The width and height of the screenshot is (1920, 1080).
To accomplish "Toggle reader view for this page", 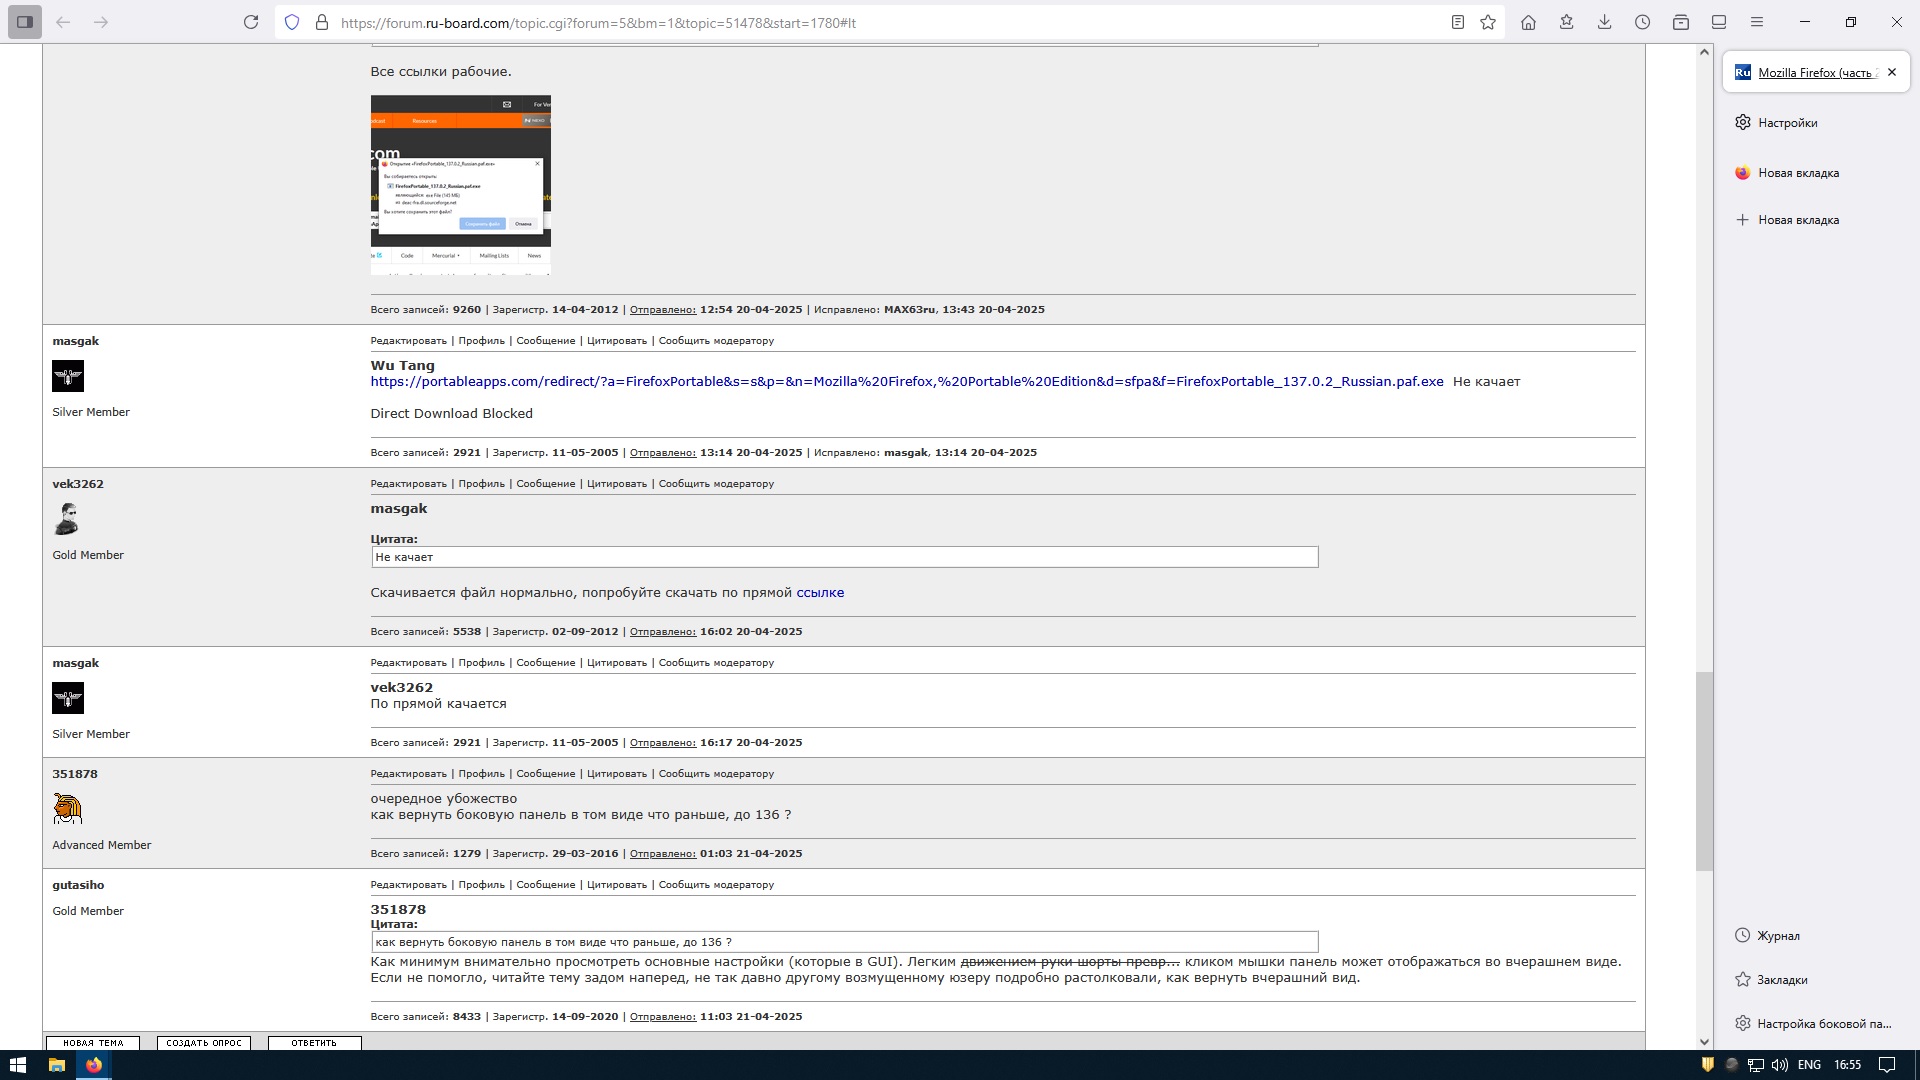I will pos(1458,22).
